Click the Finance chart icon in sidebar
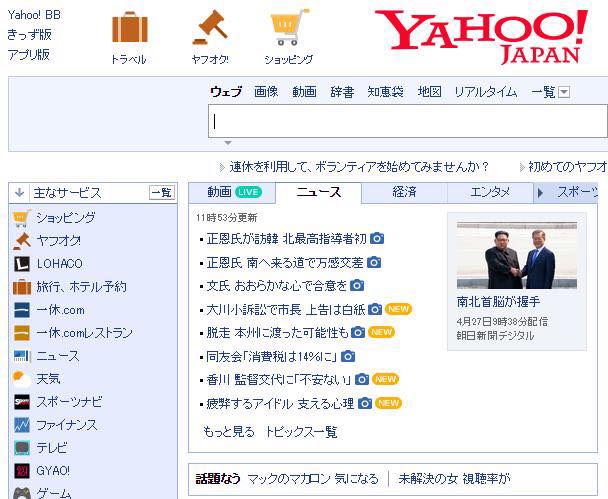 tap(22, 425)
